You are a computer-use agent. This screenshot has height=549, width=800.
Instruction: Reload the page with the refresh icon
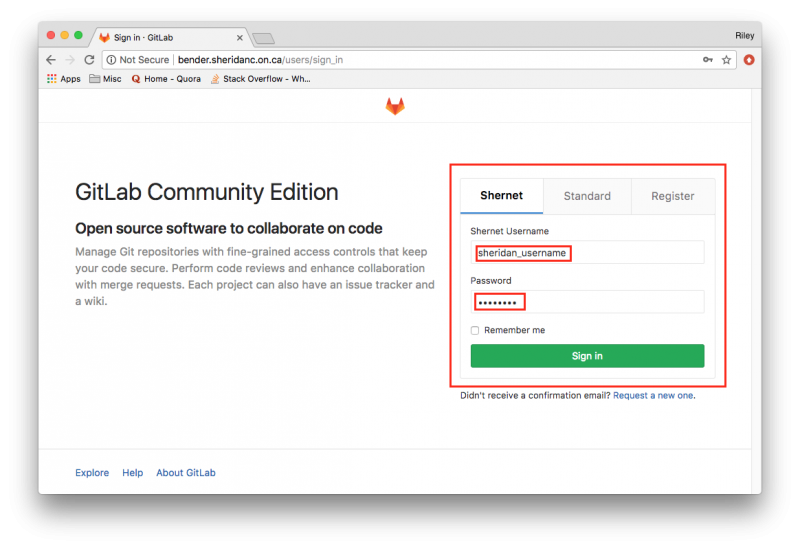coord(89,60)
